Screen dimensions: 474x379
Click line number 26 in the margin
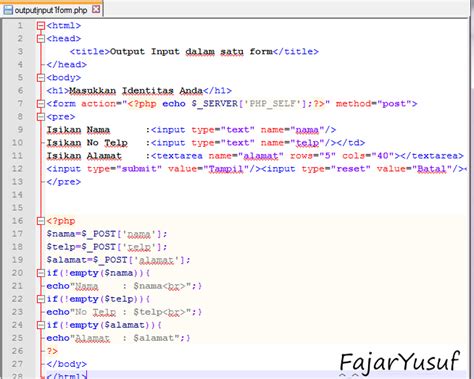coord(17,351)
